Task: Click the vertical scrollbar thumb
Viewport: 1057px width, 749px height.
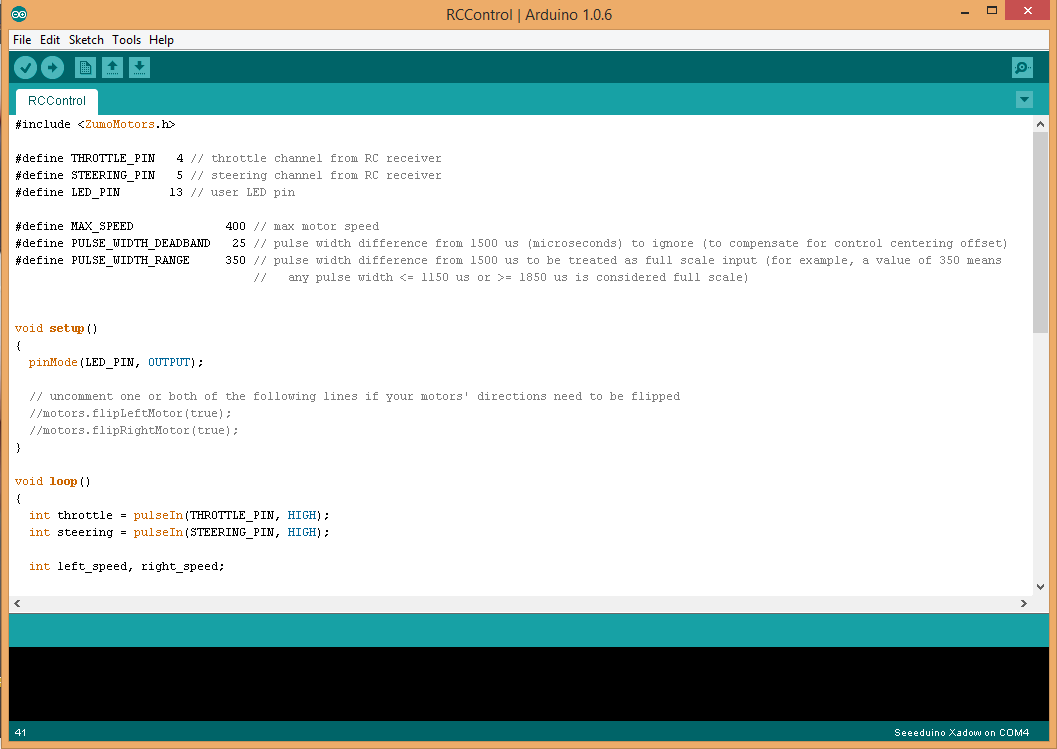Action: (x=1040, y=232)
